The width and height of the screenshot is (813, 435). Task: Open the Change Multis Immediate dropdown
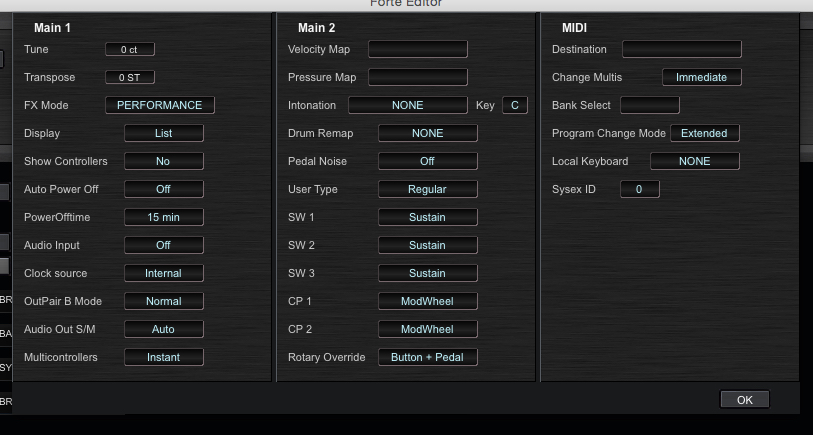(702, 77)
